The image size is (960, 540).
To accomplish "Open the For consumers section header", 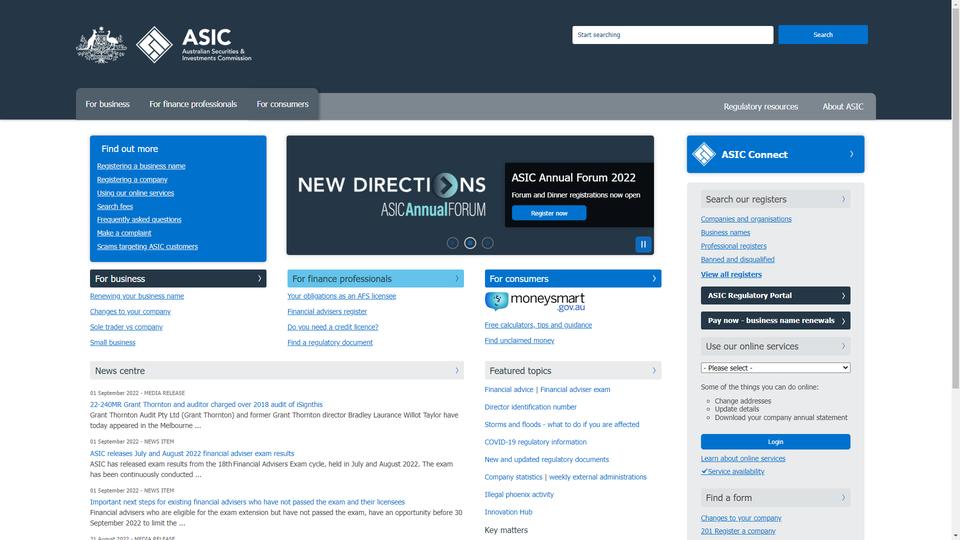I will 572,279.
